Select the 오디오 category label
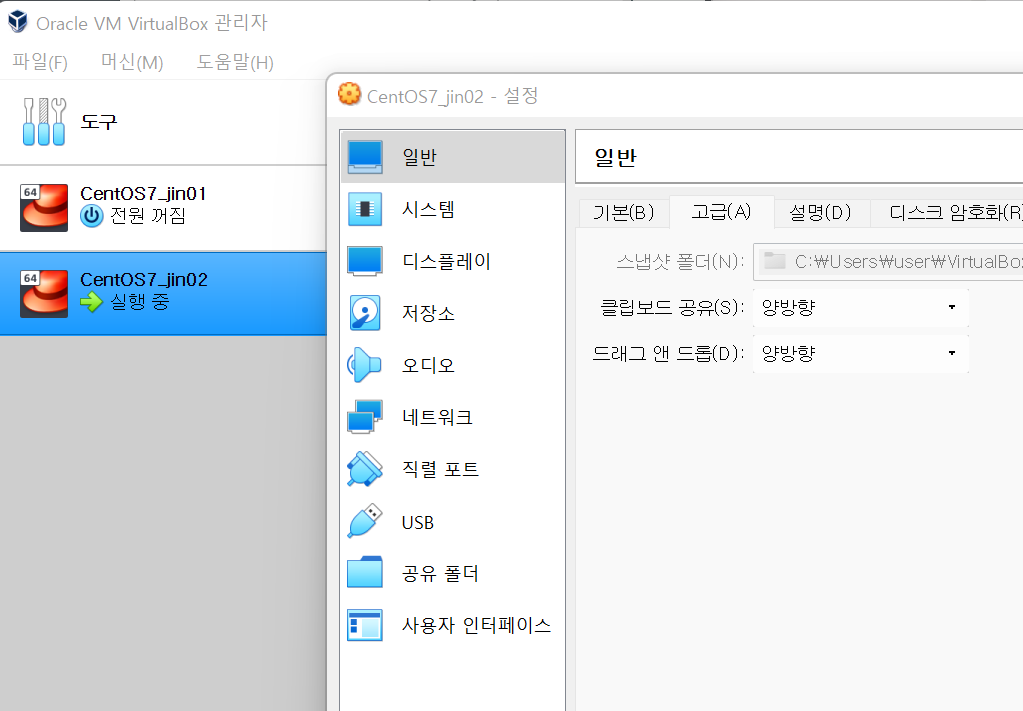The image size is (1023, 711). pos(428,365)
